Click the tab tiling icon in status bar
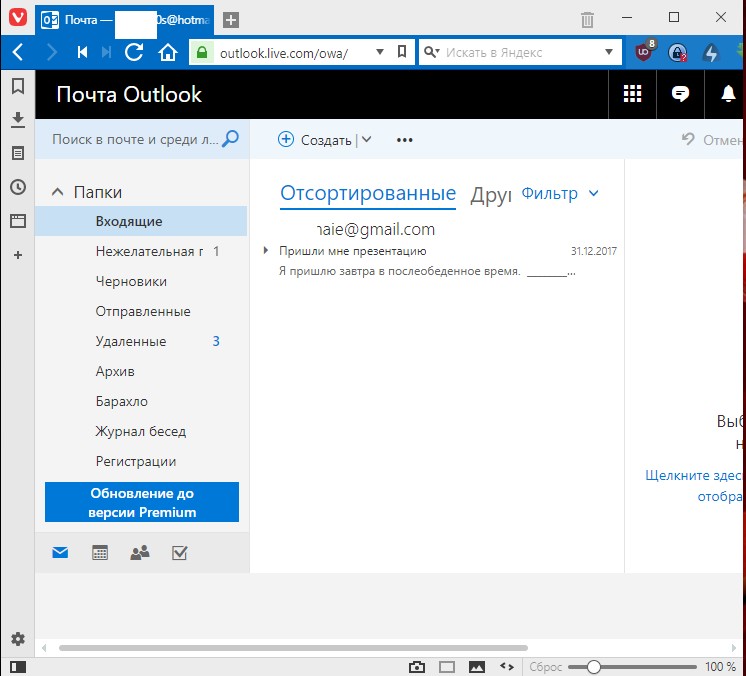Viewport: 746px width, 676px height. pos(447,666)
